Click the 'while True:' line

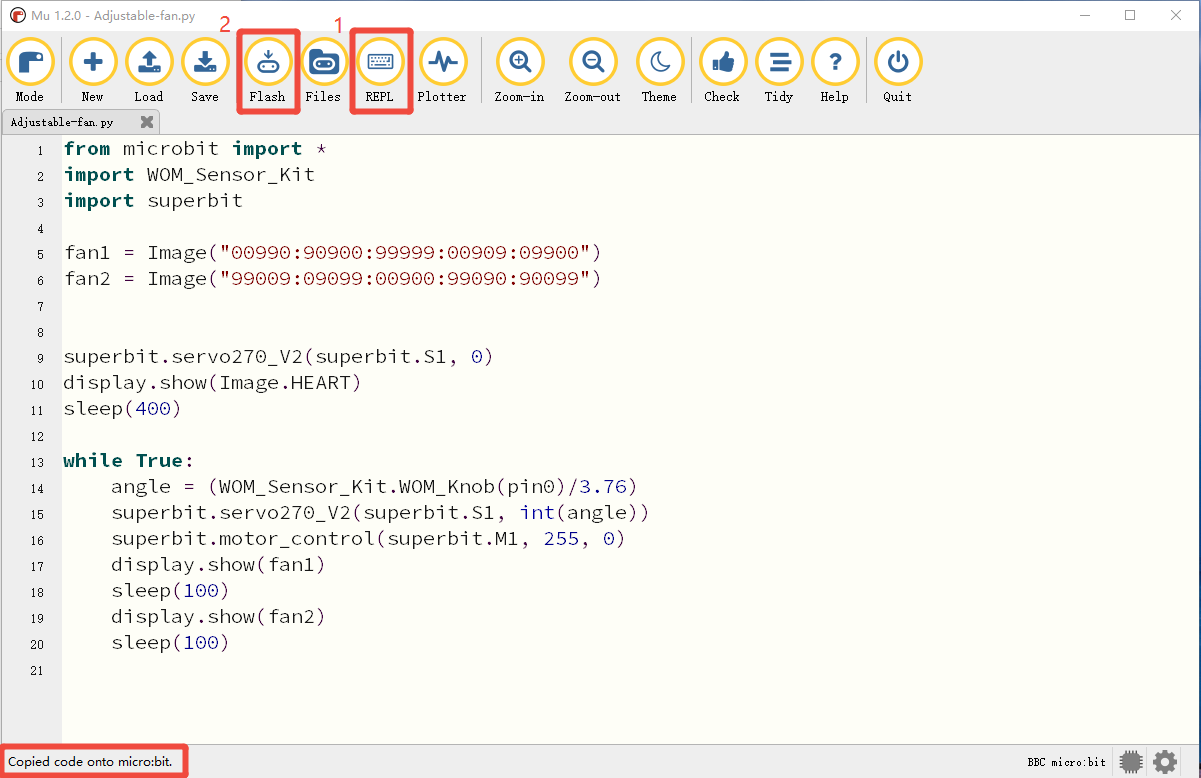point(128,461)
